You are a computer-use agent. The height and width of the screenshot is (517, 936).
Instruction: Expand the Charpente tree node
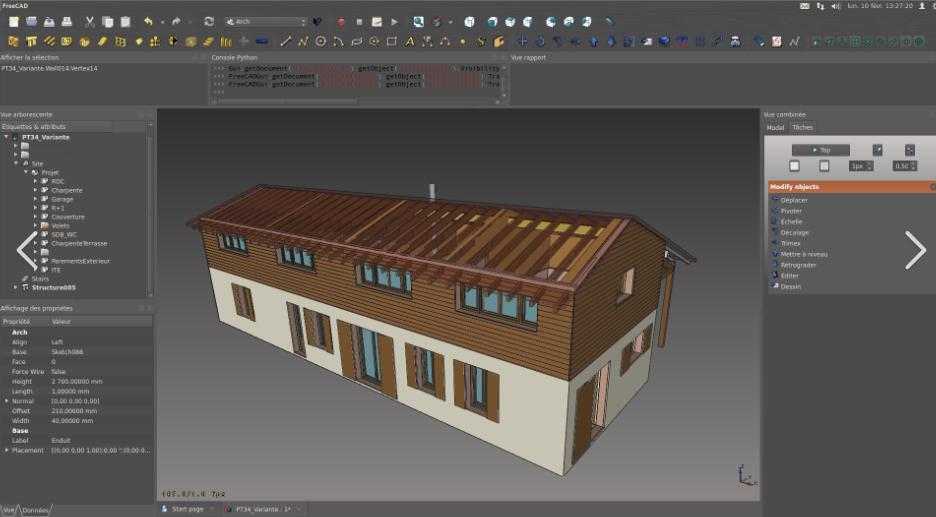click(35, 190)
